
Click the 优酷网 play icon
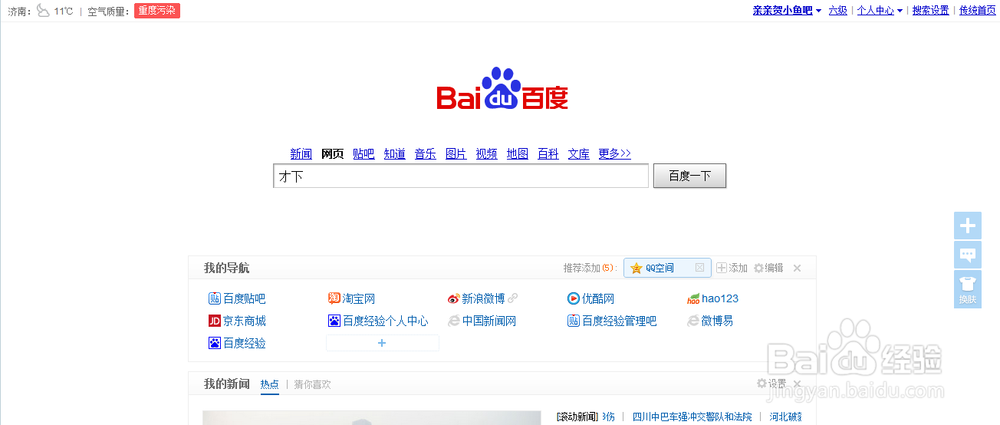573,298
